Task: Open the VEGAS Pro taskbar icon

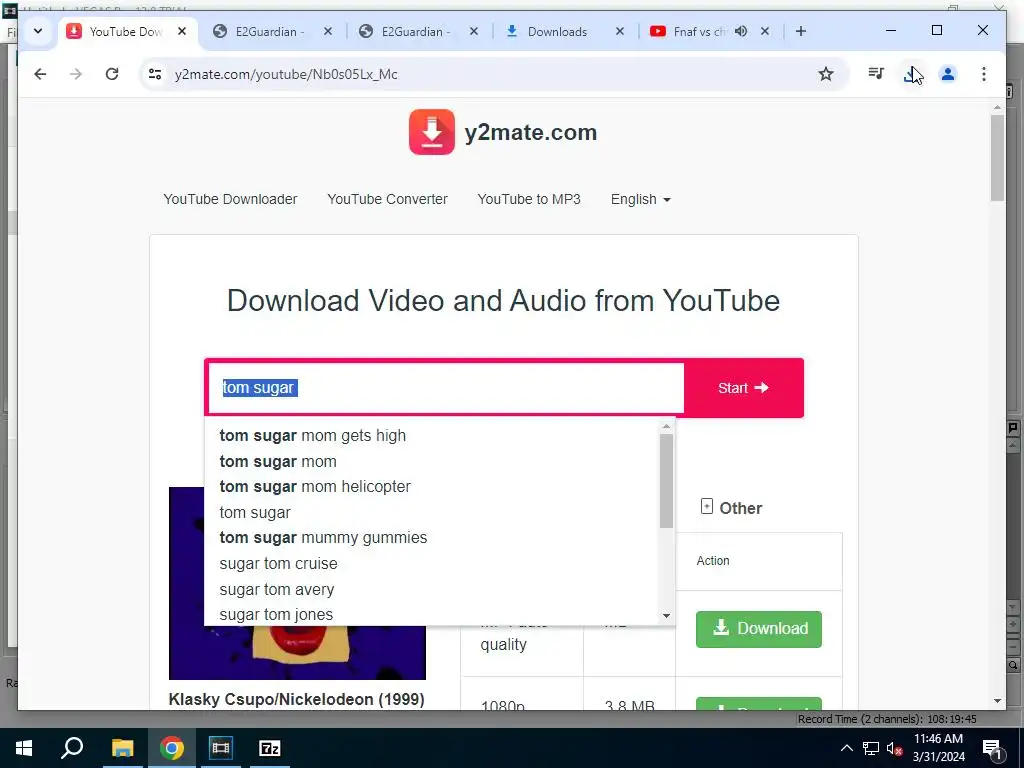Action: (x=221, y=748)
